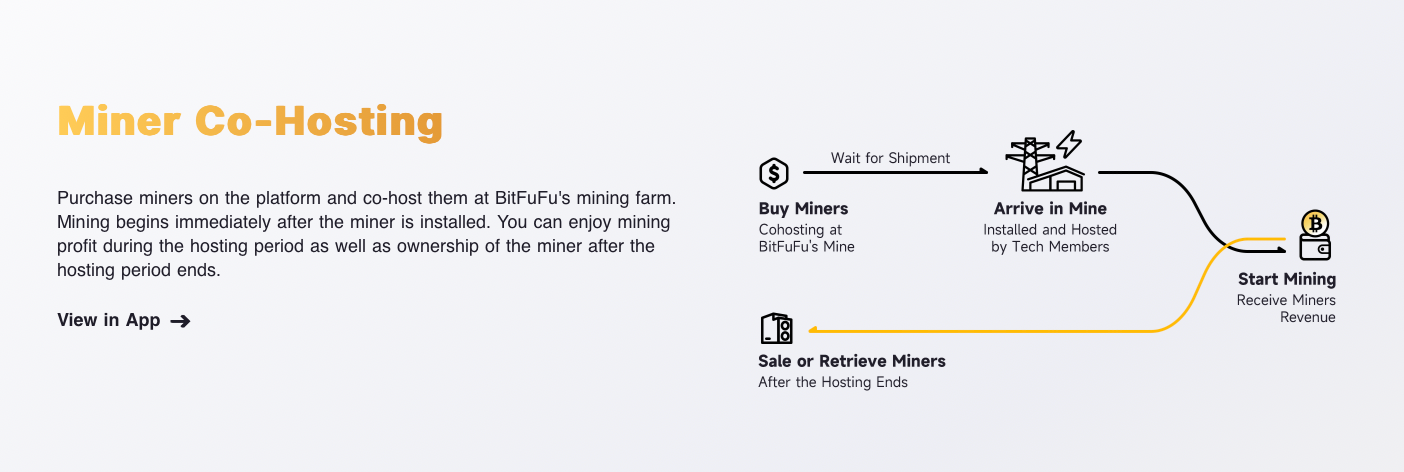1404x472 pixels.
Task: Click the arrow next to View in App
Action: tap(180, 321)
